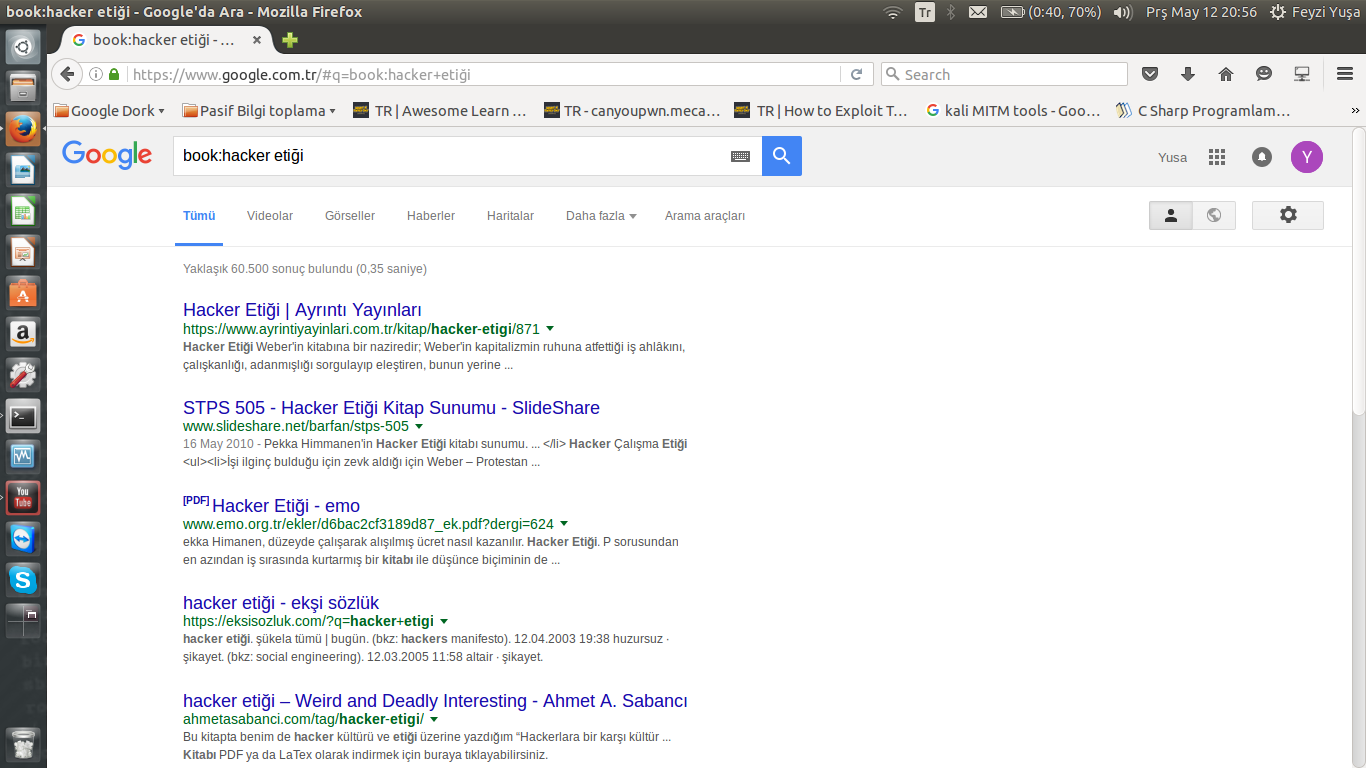Viewport: 1366px width, 768px height.
Task: Open search settings gear
Action: pos(1287,215)
